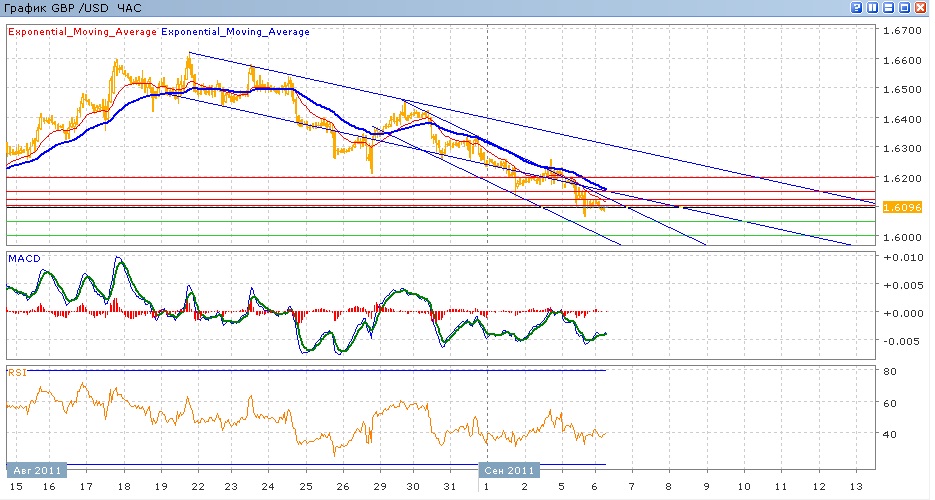The height and width of the screenshot is (500, 935).
Task: Maximize the chart window
Action: (x=905, y=8)
